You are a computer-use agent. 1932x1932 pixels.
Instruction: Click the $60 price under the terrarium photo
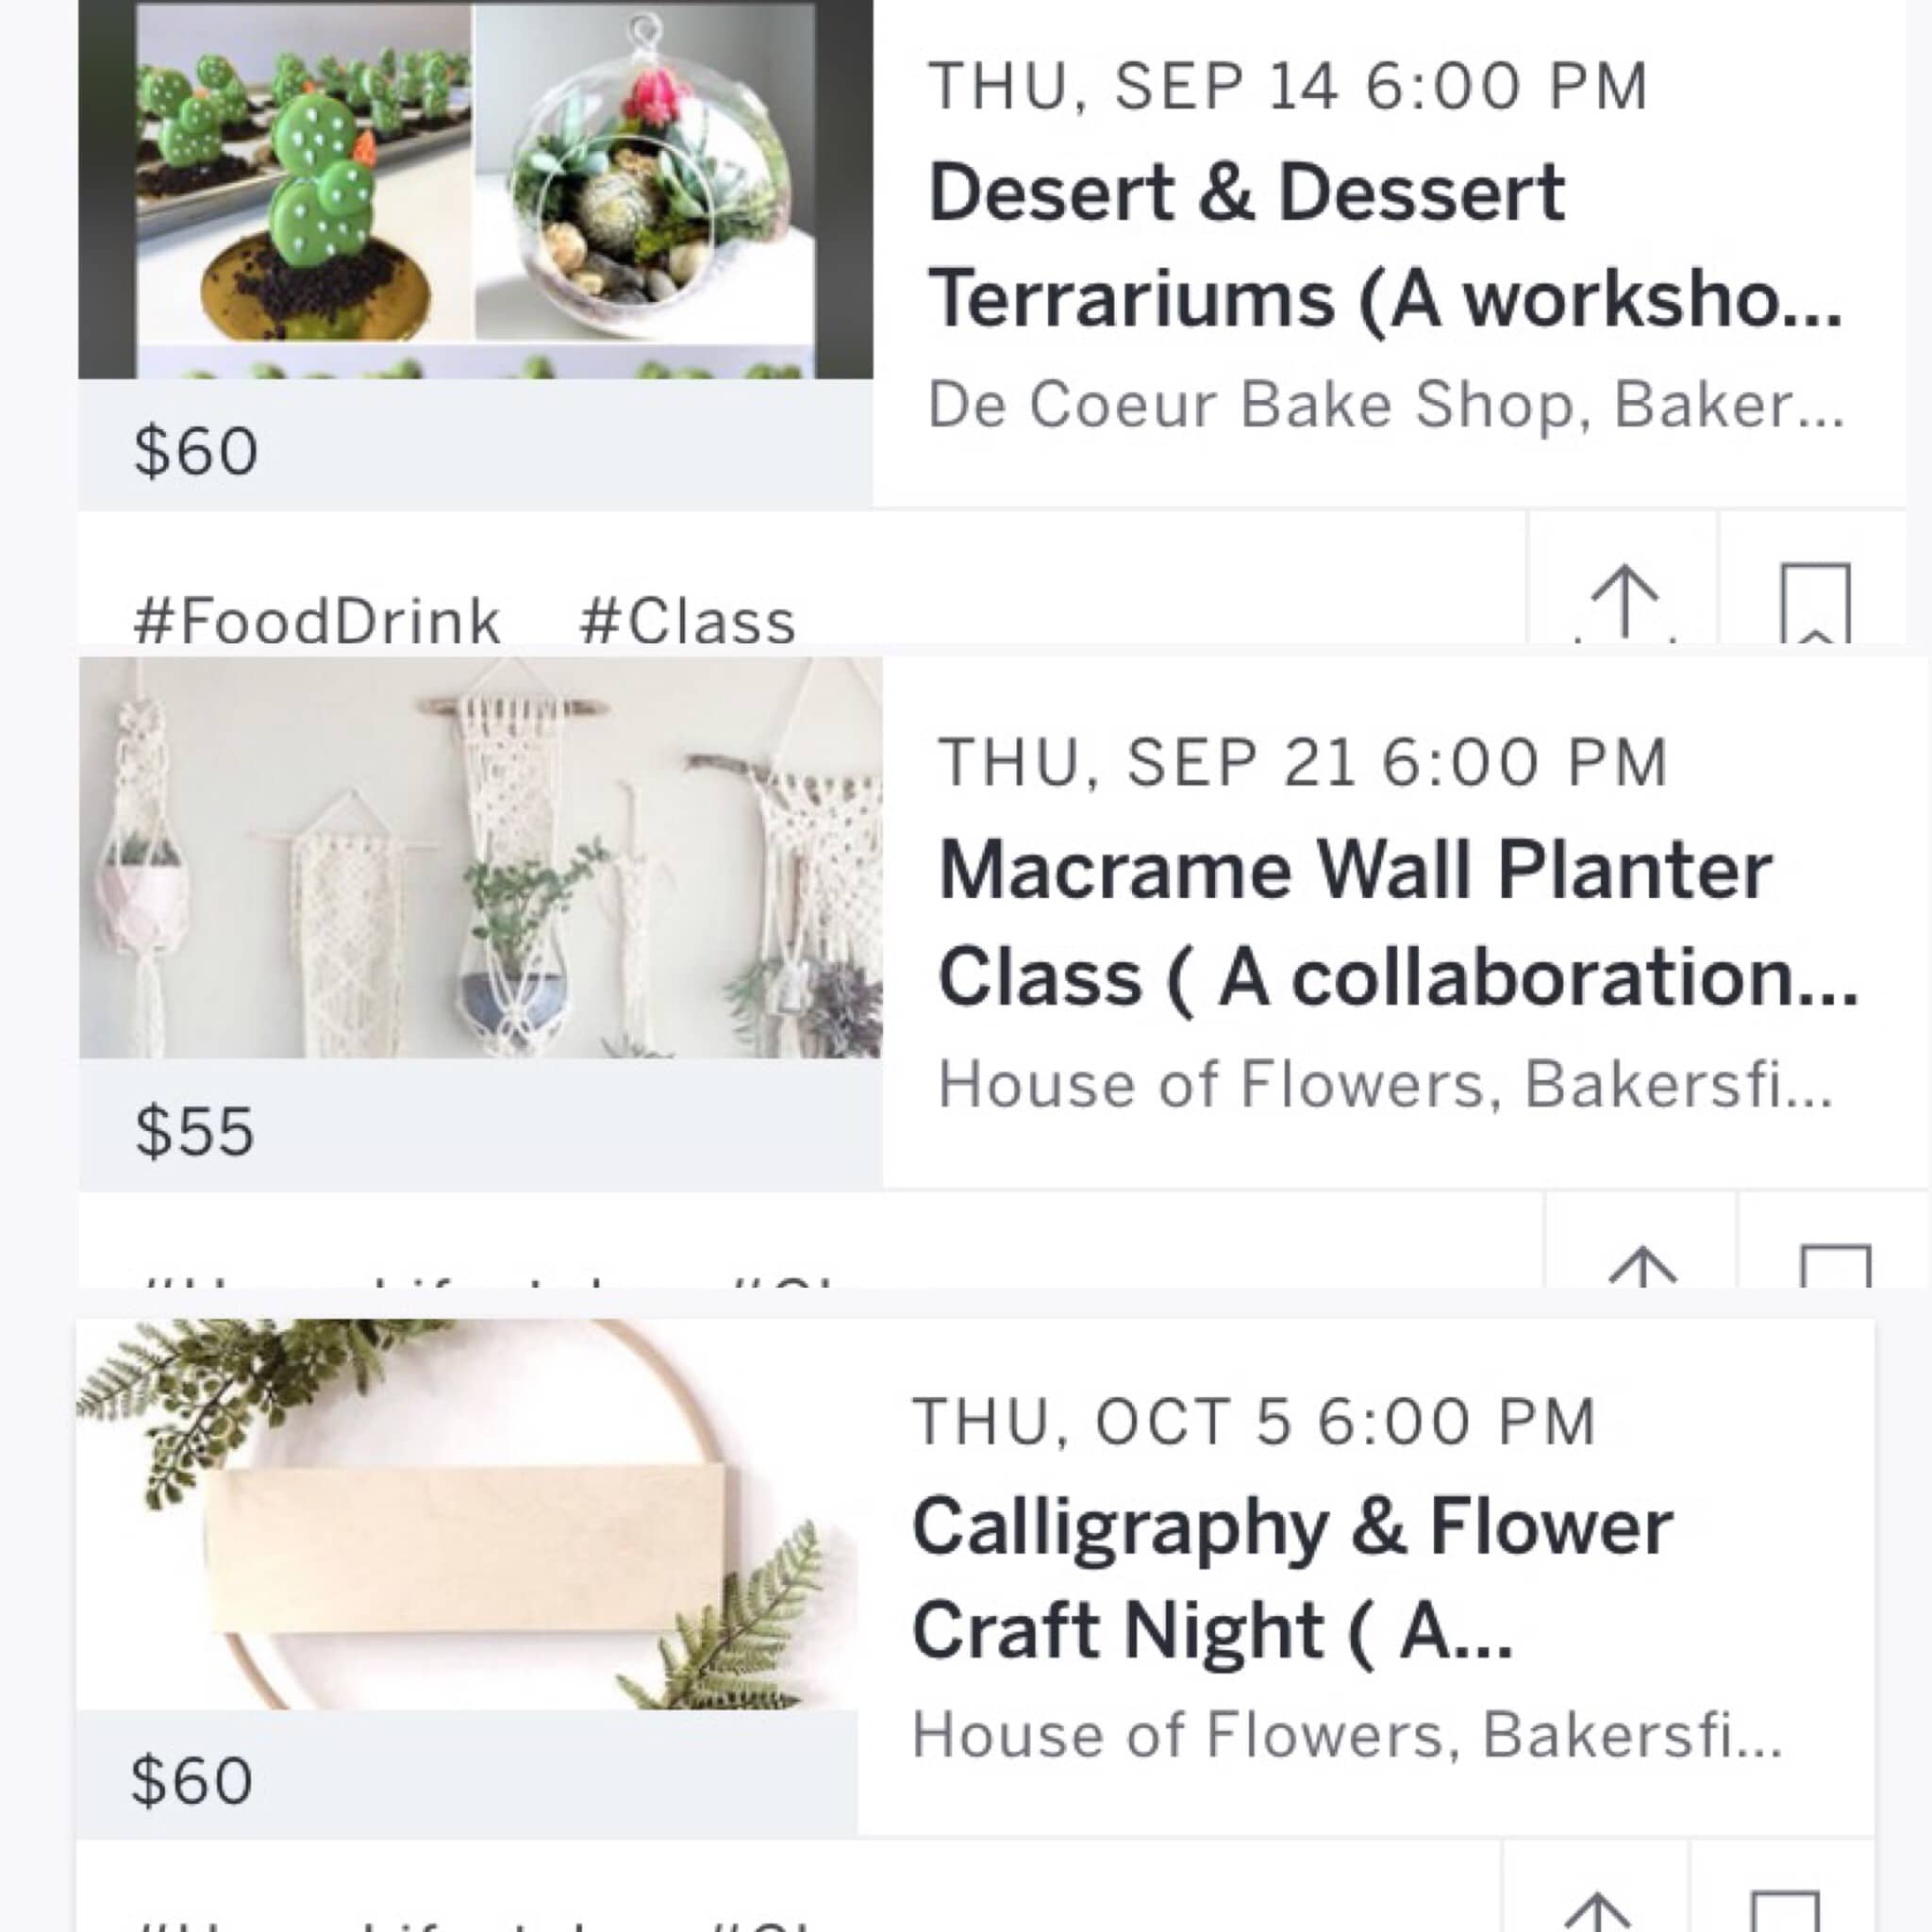pos(196,451)
